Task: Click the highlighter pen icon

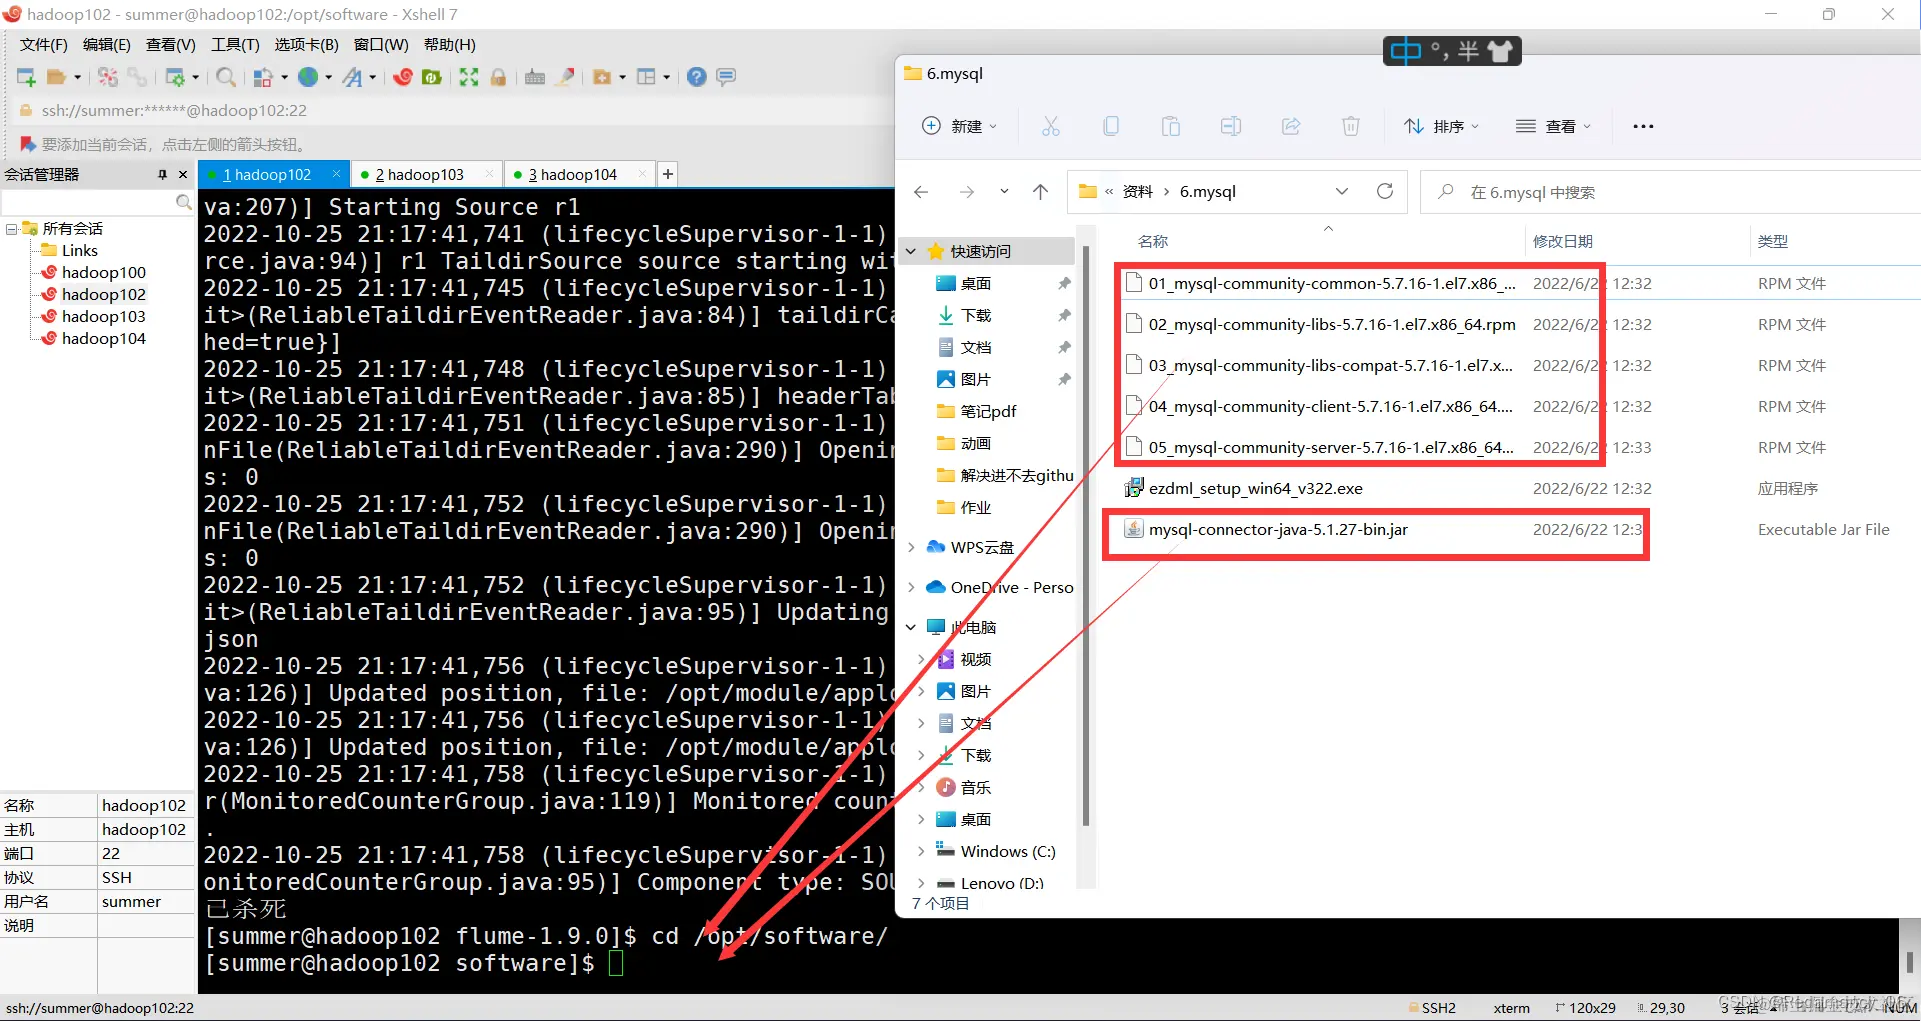Action: pyautogui.click(x=566, y=77)
